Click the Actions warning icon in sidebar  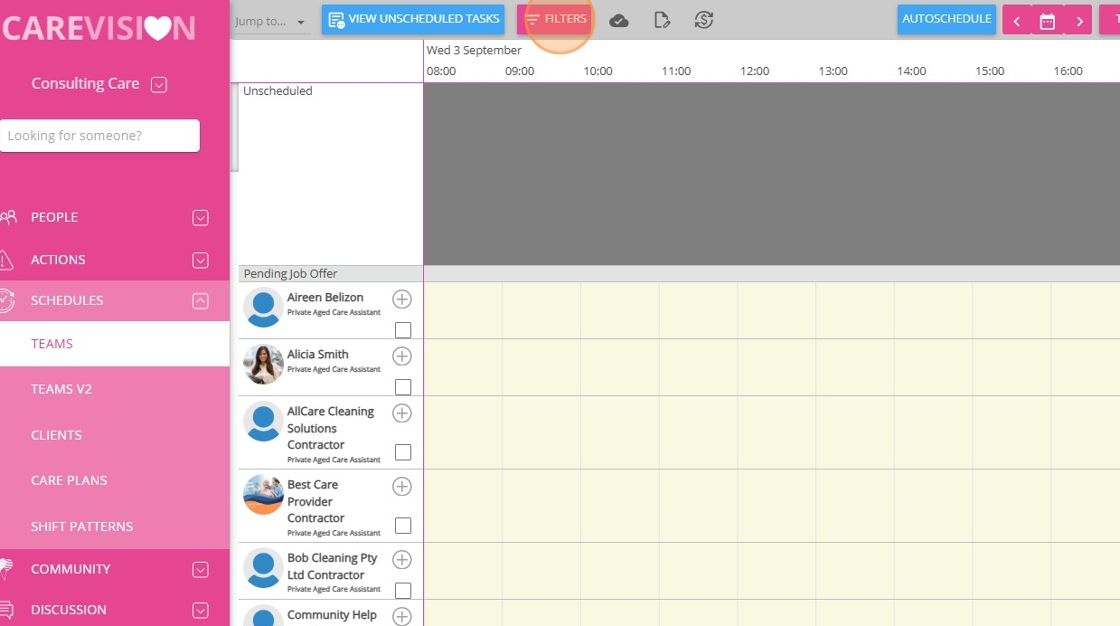click(6, 259)
